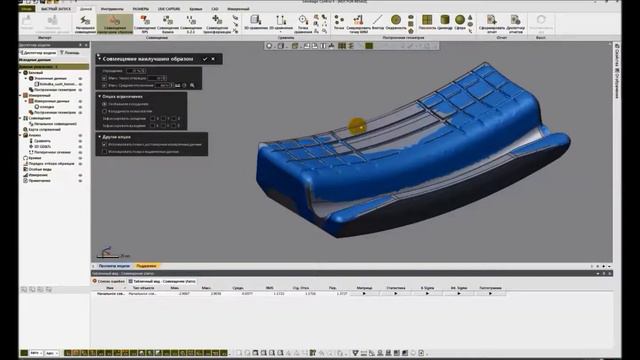Toggle visibility eye for Эталонные данные row
This screenshot has width=640, height=360.
pos(80,78)
